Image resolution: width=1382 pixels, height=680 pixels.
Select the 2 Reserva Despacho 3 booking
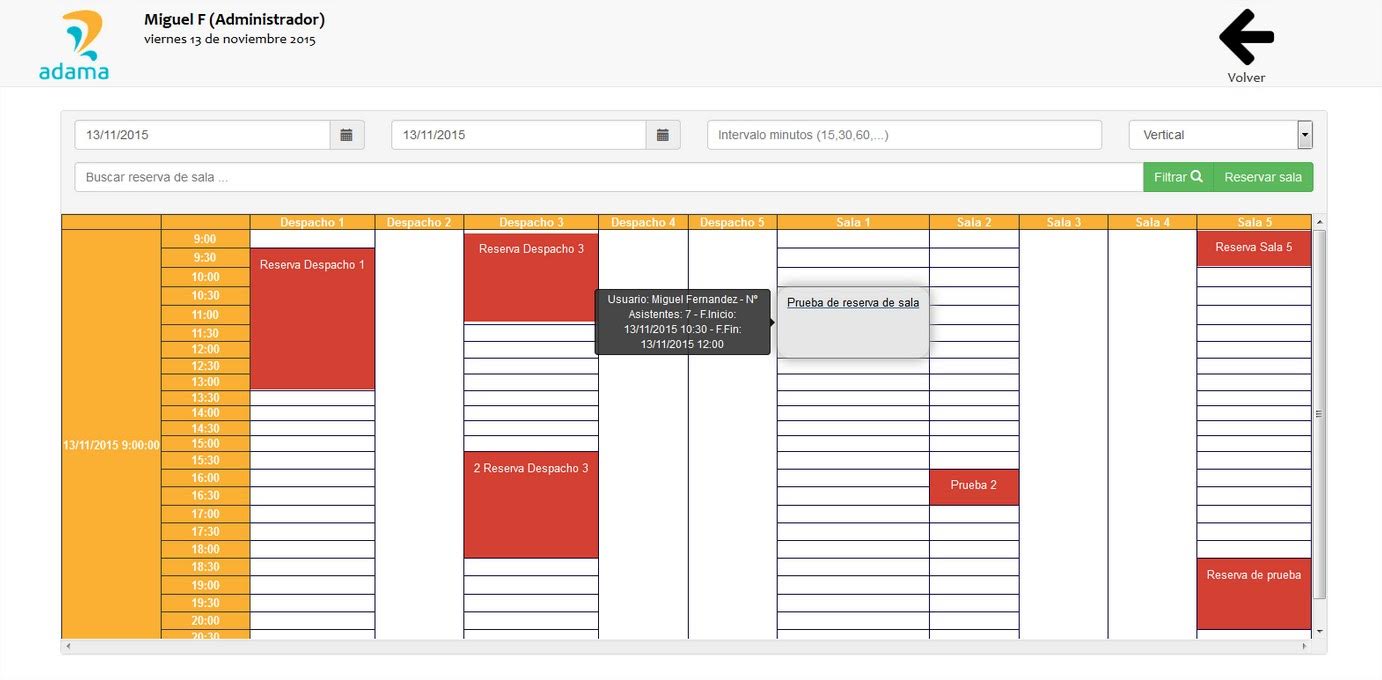coord(530,504)
